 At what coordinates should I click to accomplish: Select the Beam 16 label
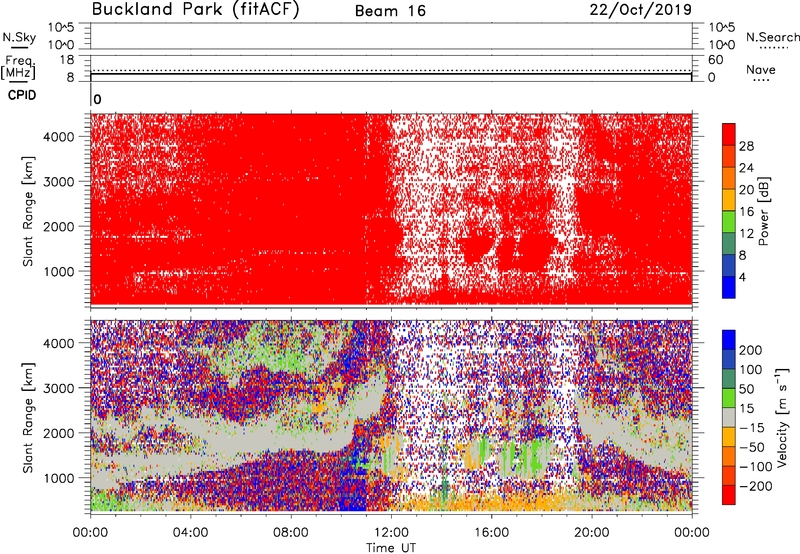pyautogui.click(x=390, y=11)
